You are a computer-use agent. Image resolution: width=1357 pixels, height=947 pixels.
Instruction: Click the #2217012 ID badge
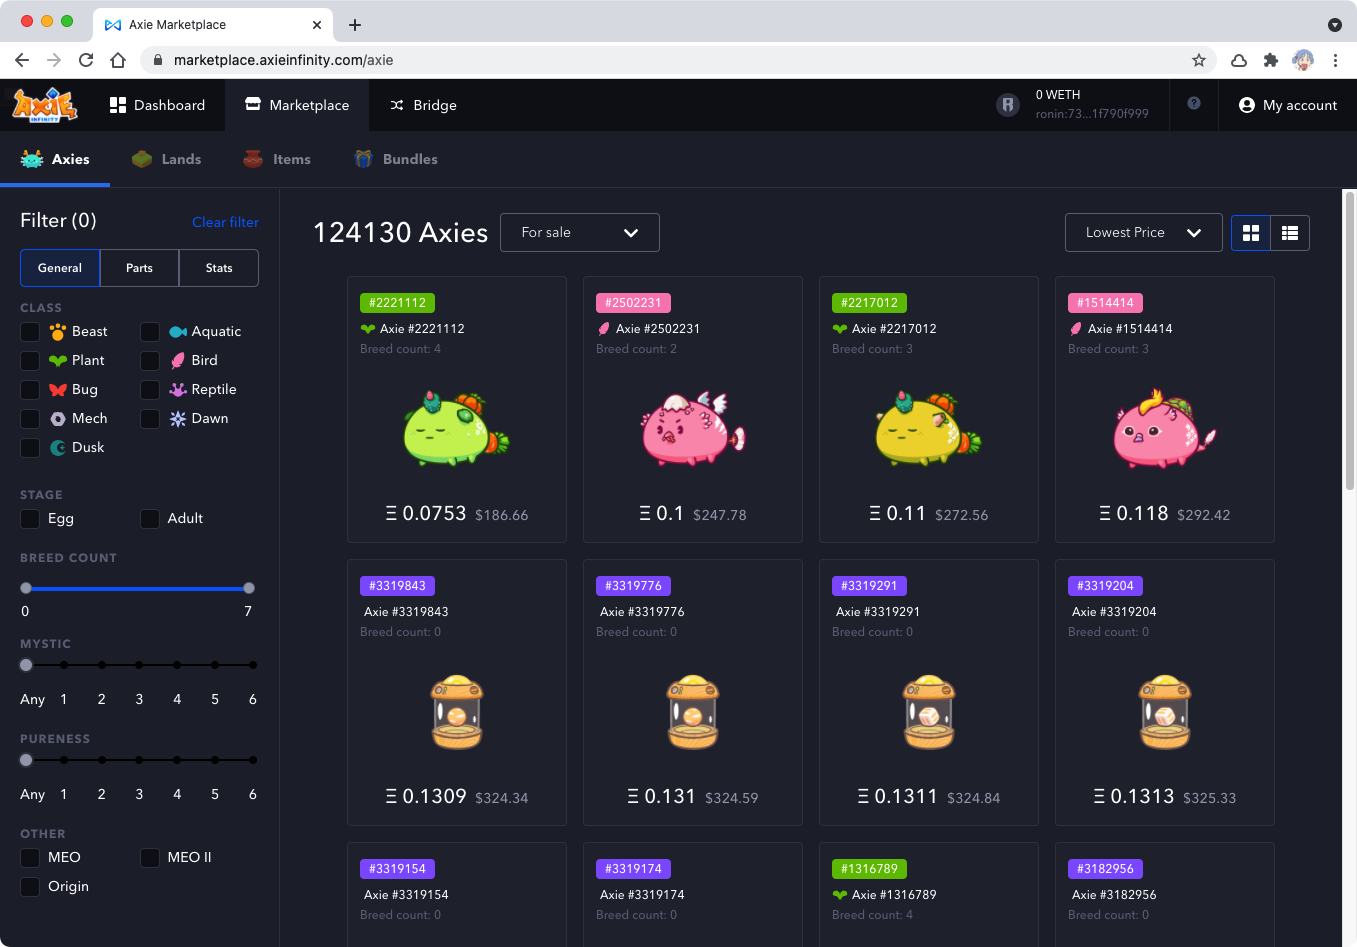pyautogui.click(x=869, y=302)
